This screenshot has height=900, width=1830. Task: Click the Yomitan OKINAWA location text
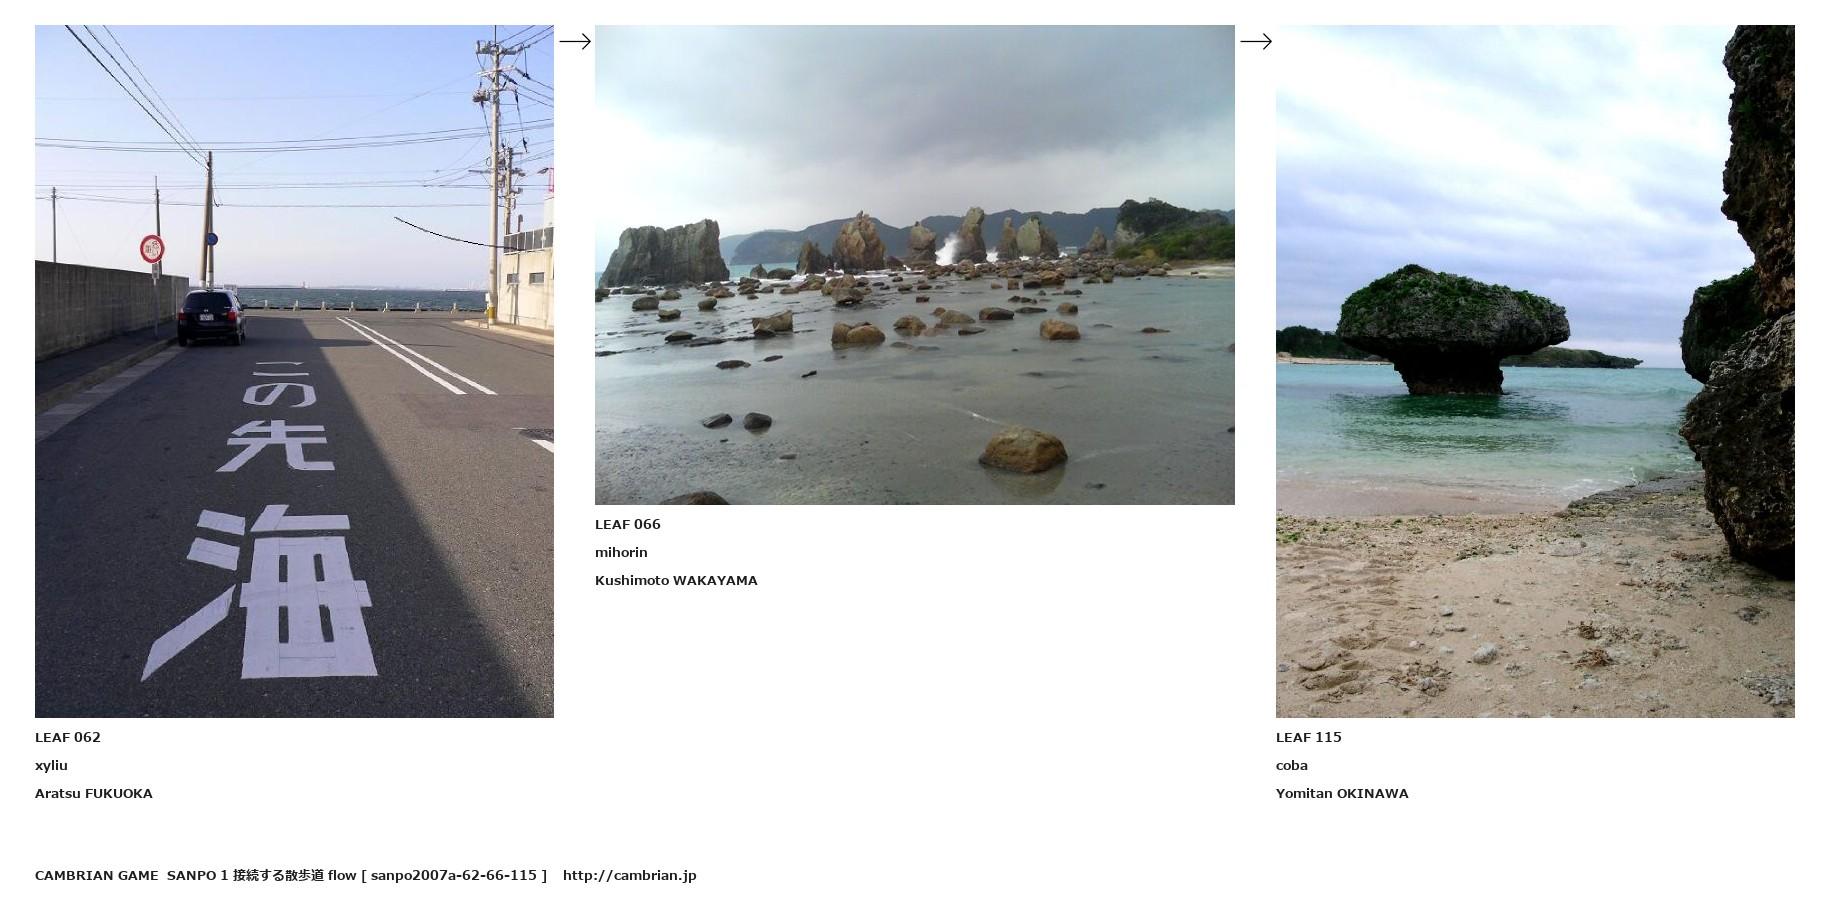click(1342, 793)
